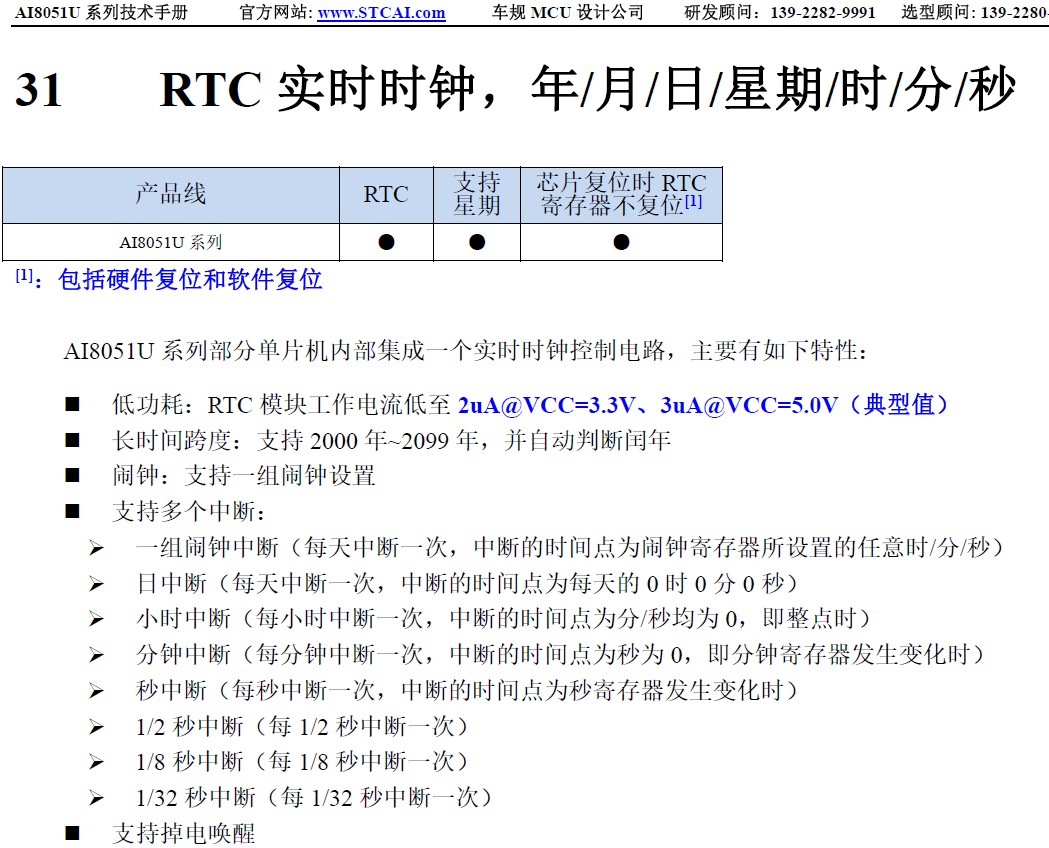Click the blue footnote [1] superscript in table header

click(x=693, y=200)
